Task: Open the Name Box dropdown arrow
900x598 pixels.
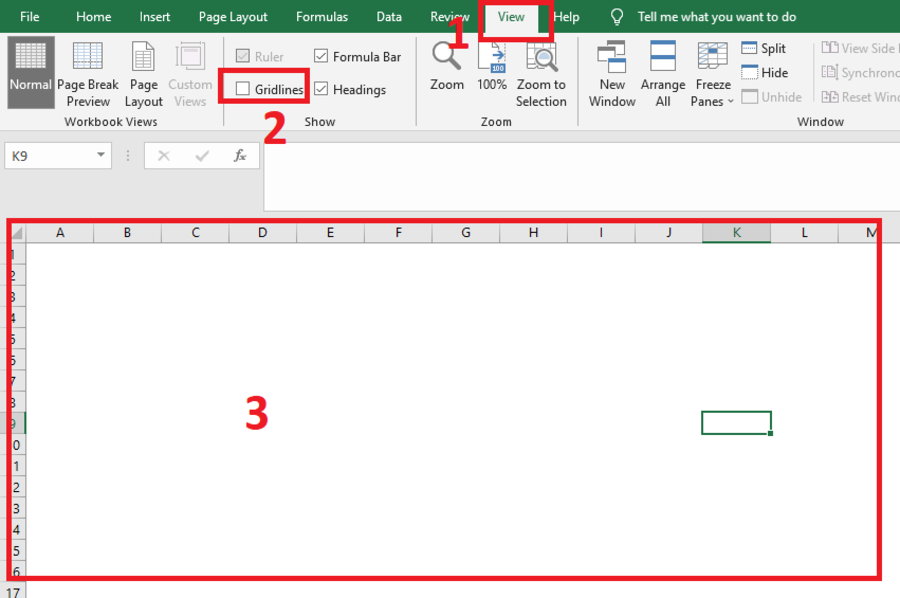Action: tap(100, 155)
